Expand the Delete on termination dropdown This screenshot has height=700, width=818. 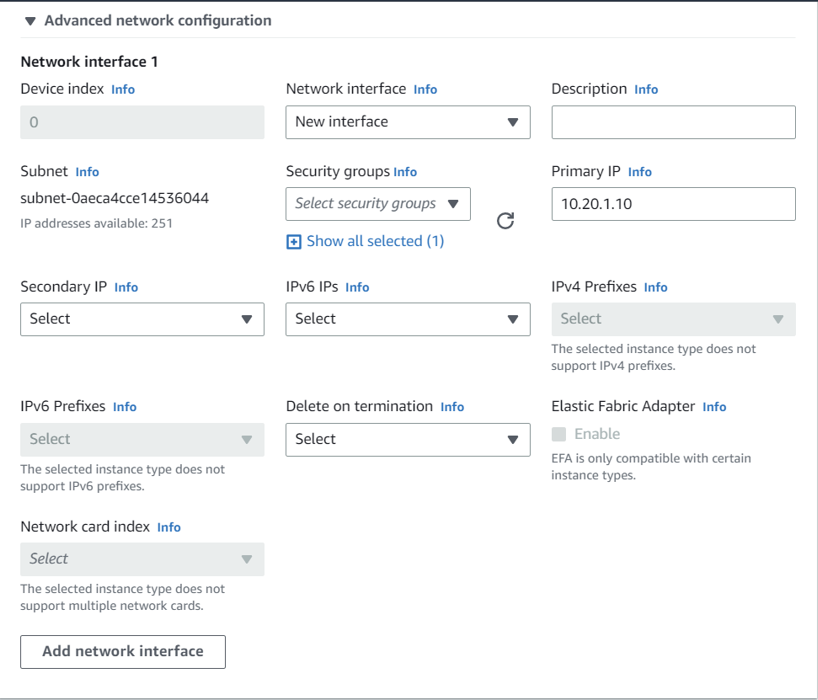pos(407,439)
